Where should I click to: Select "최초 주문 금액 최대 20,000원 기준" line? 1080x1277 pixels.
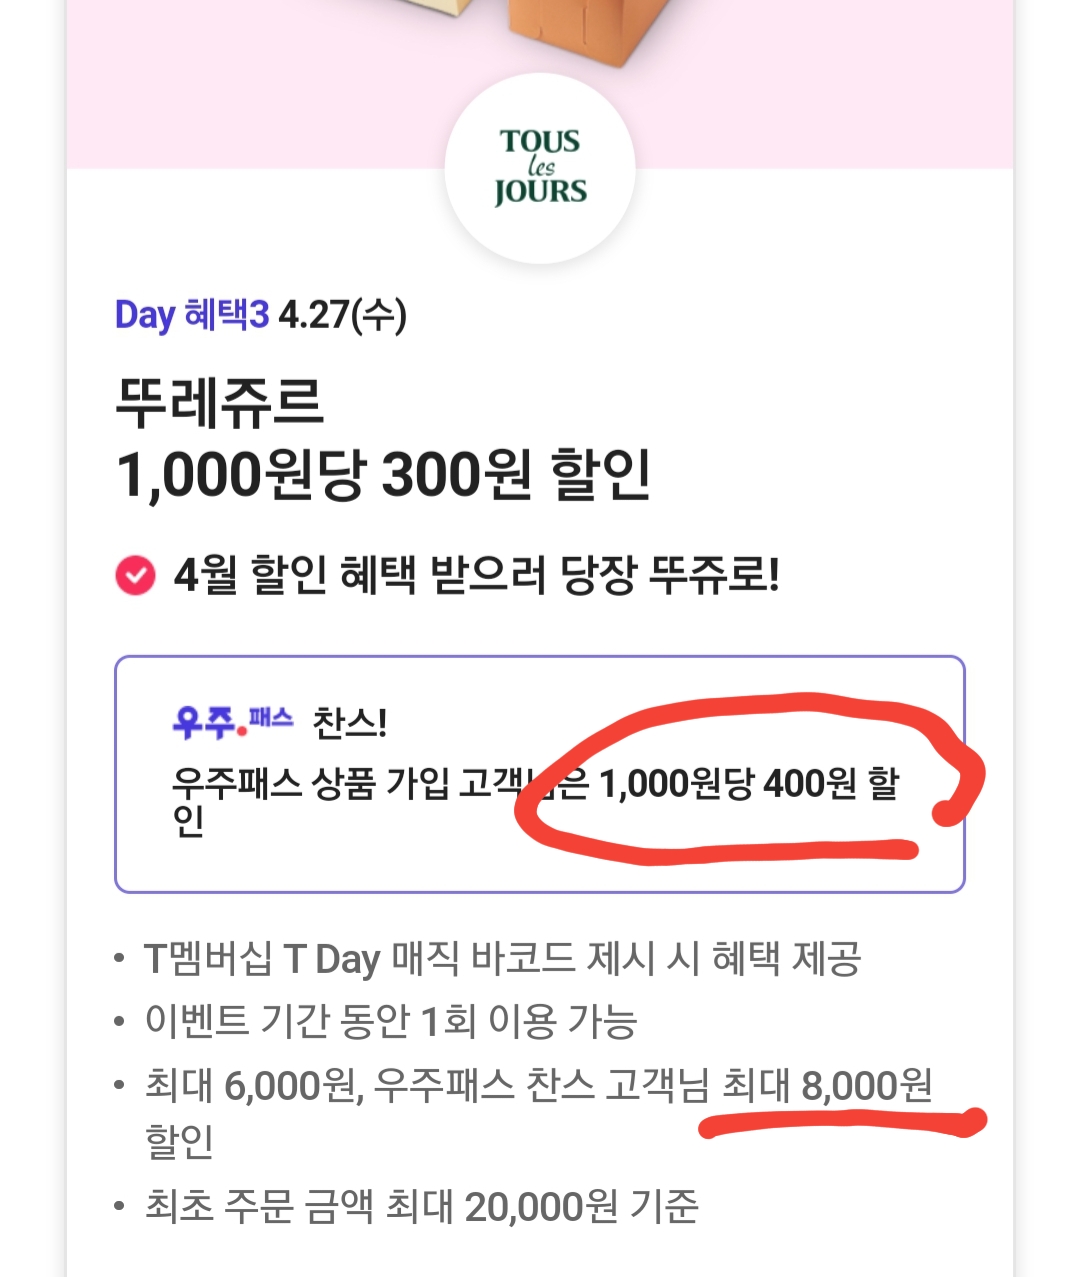tap(421, 1206)
